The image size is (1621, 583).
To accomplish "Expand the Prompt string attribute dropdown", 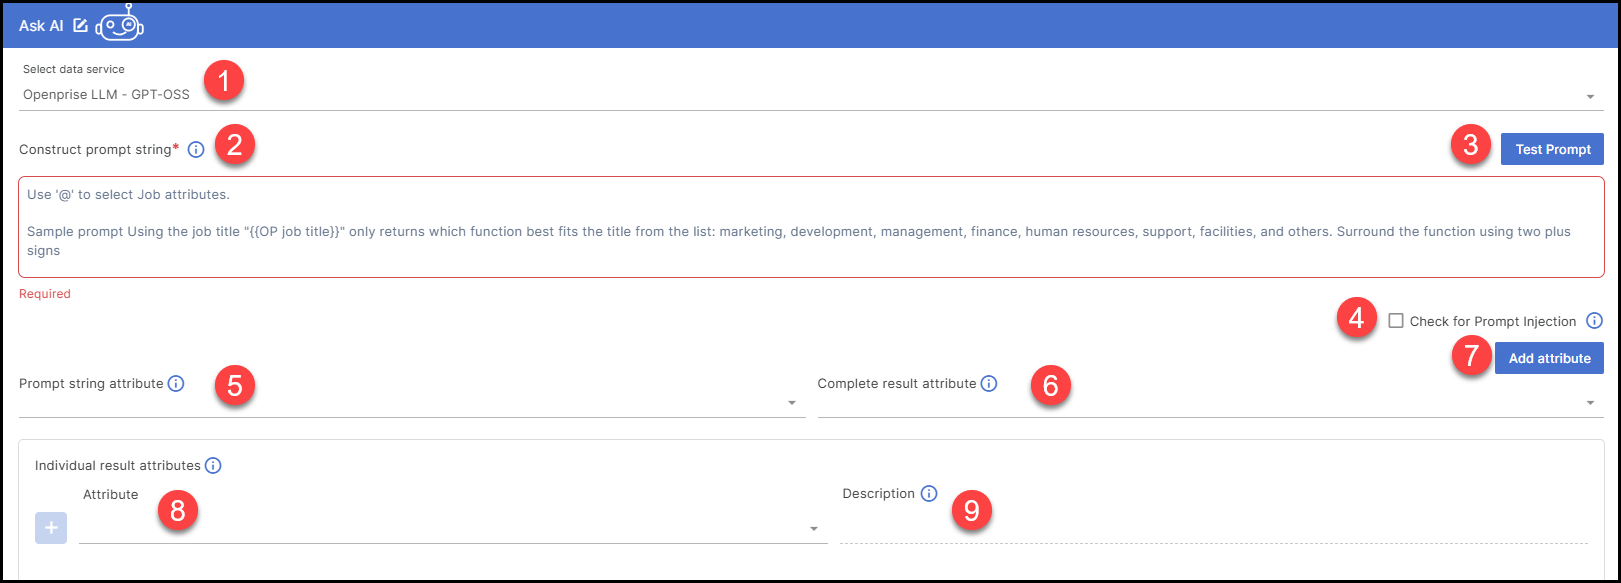I will tap(410, 403).
